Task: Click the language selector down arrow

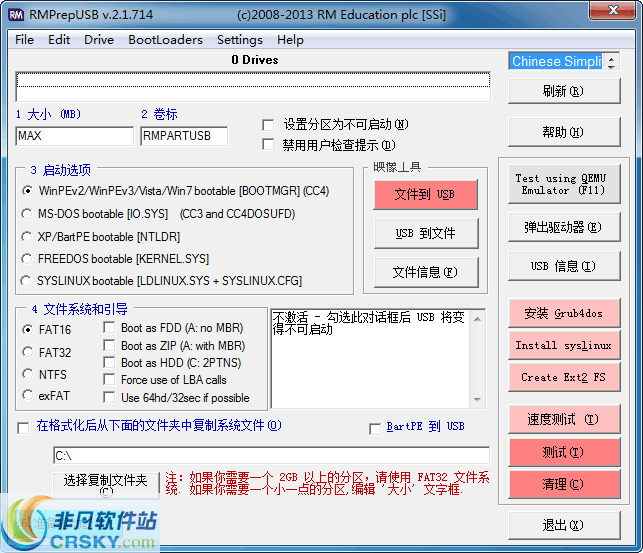Action: (x=611, y=66)
